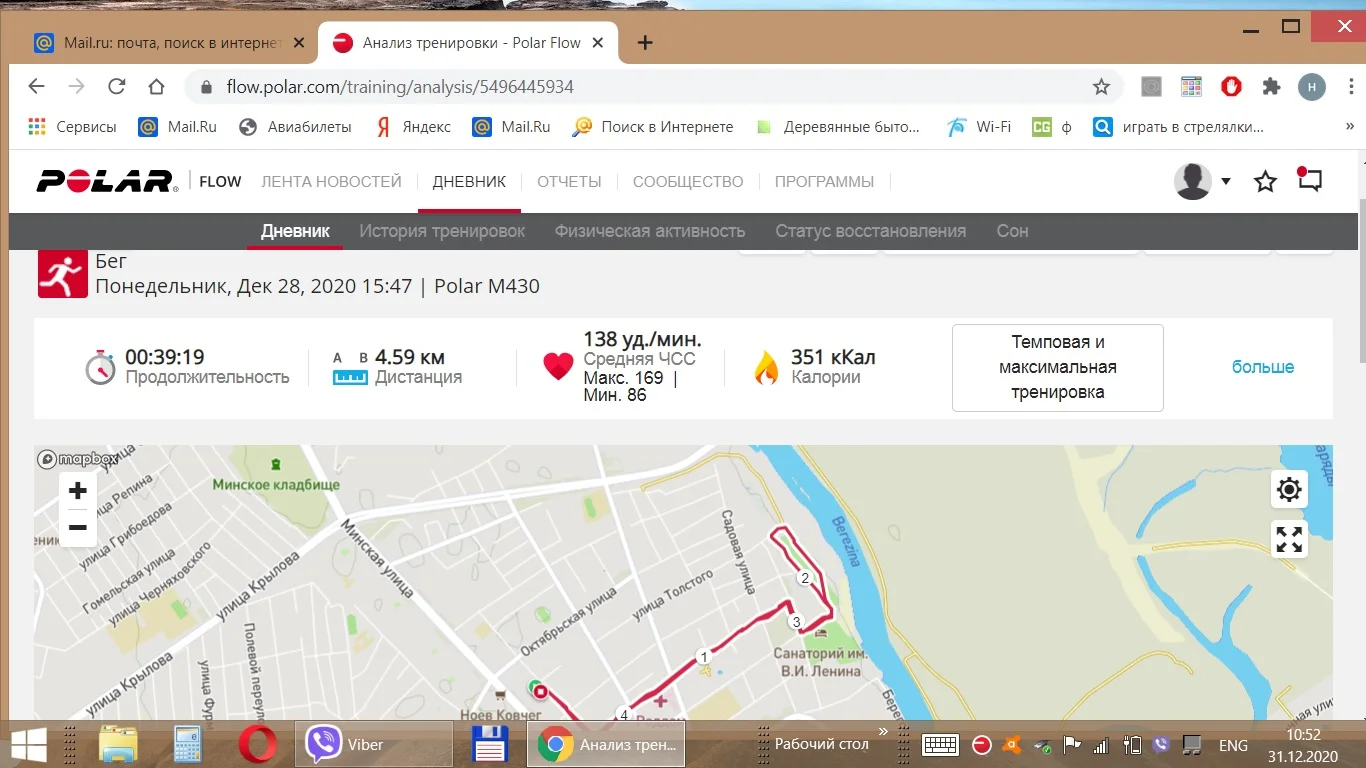Switch to Физическая активность tab
This screenshot has height=768, width=1366.
[650, 231]
